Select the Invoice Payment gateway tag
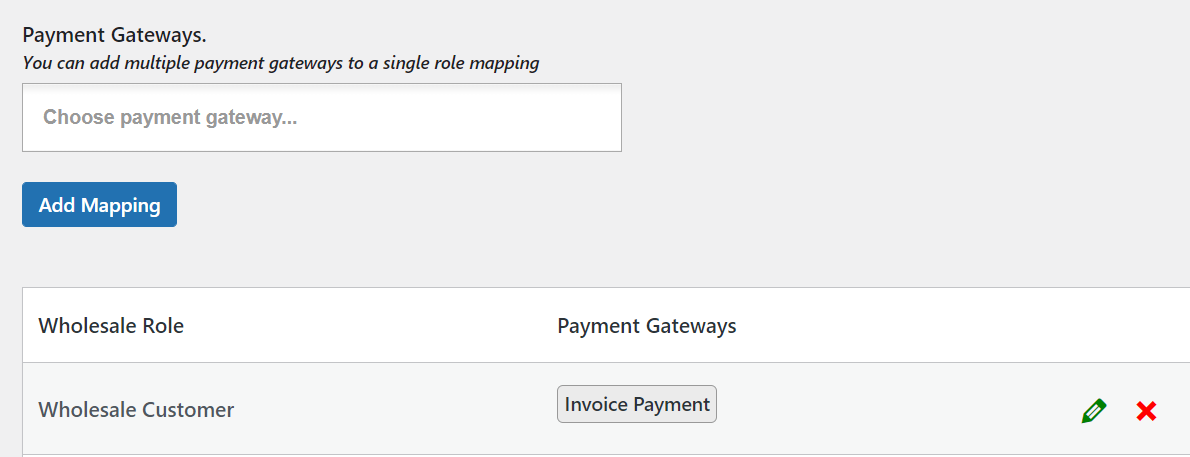 [637, 404]
